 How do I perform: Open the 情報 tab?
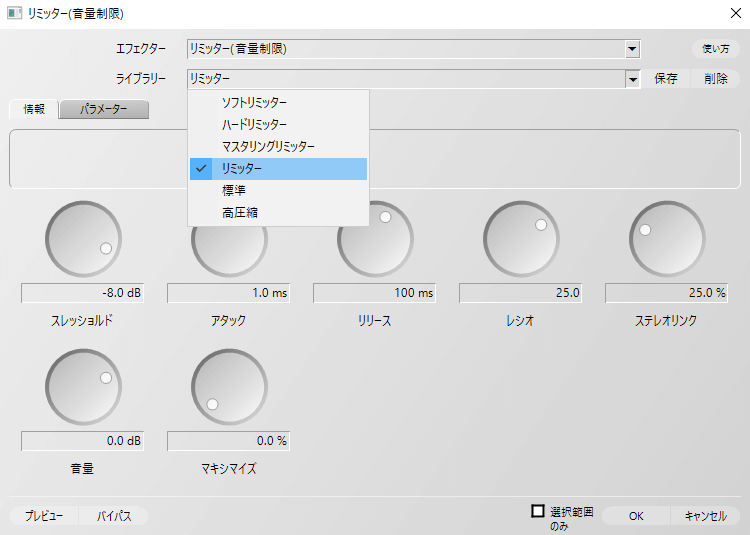click(x=34, y=110)
